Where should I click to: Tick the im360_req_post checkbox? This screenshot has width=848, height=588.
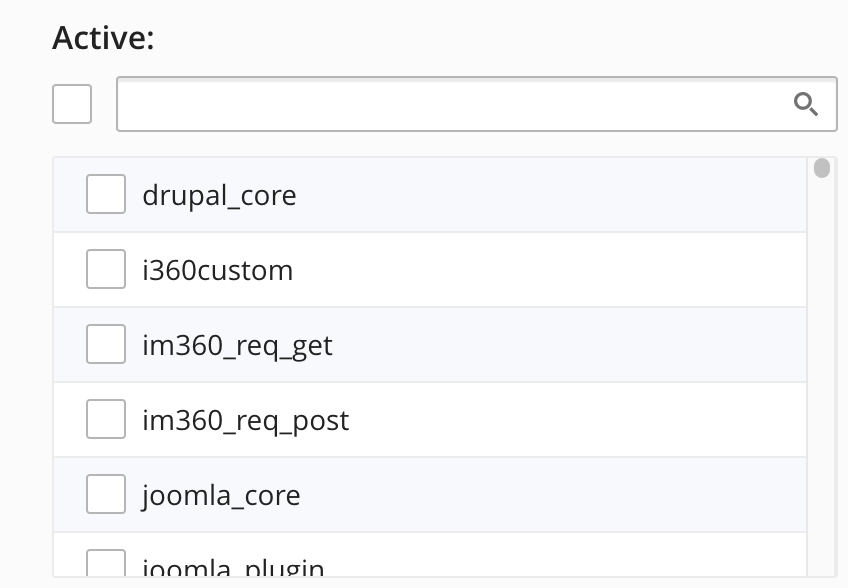[106, 419]
